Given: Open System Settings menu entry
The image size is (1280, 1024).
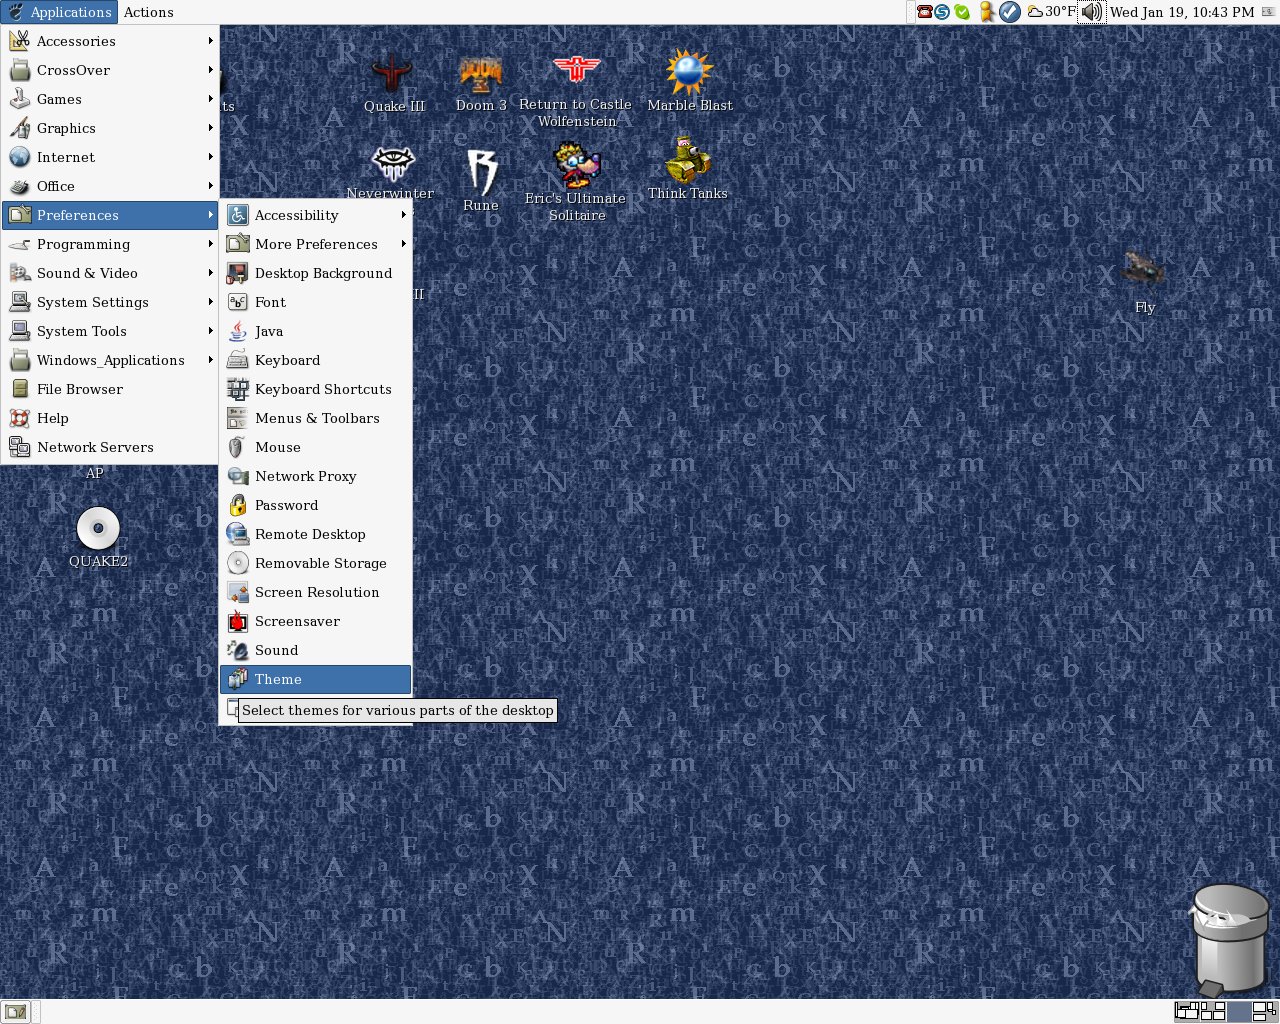Looking at the screenshot, I should click(110, 302).
